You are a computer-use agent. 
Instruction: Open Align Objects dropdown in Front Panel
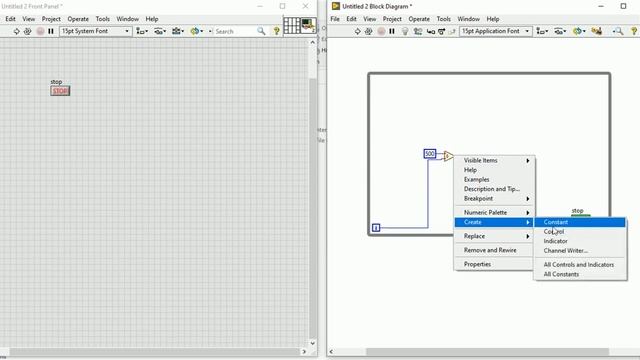142,31
